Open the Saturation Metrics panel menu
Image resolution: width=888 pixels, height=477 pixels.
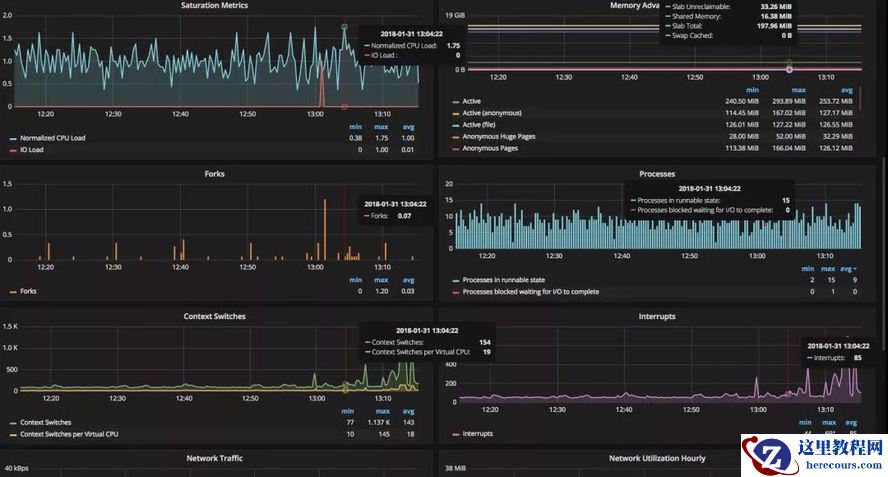click(215, 6)
